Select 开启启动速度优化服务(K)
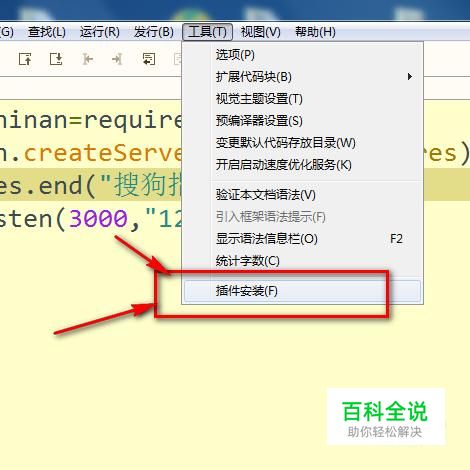The image size is (470, 470). tap(303, 165)
